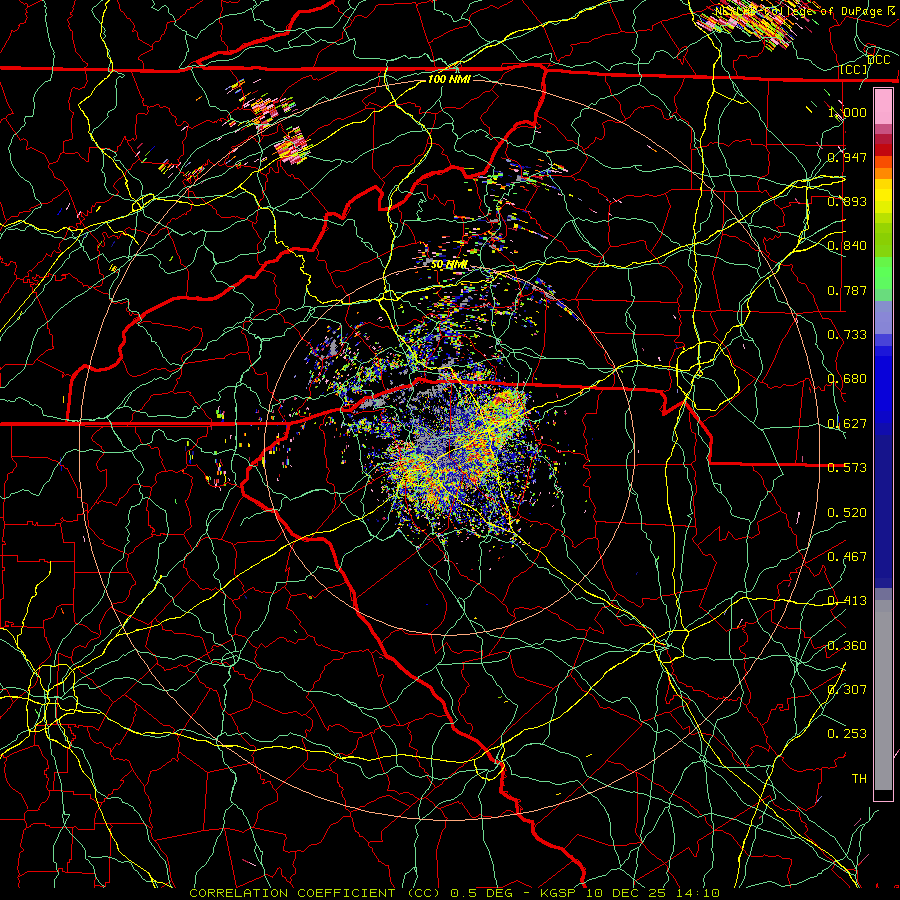Viewport: 900px width, 900px height.
Task: Click the 100 NMI range ring label
Action: click(x=449, y=79)
